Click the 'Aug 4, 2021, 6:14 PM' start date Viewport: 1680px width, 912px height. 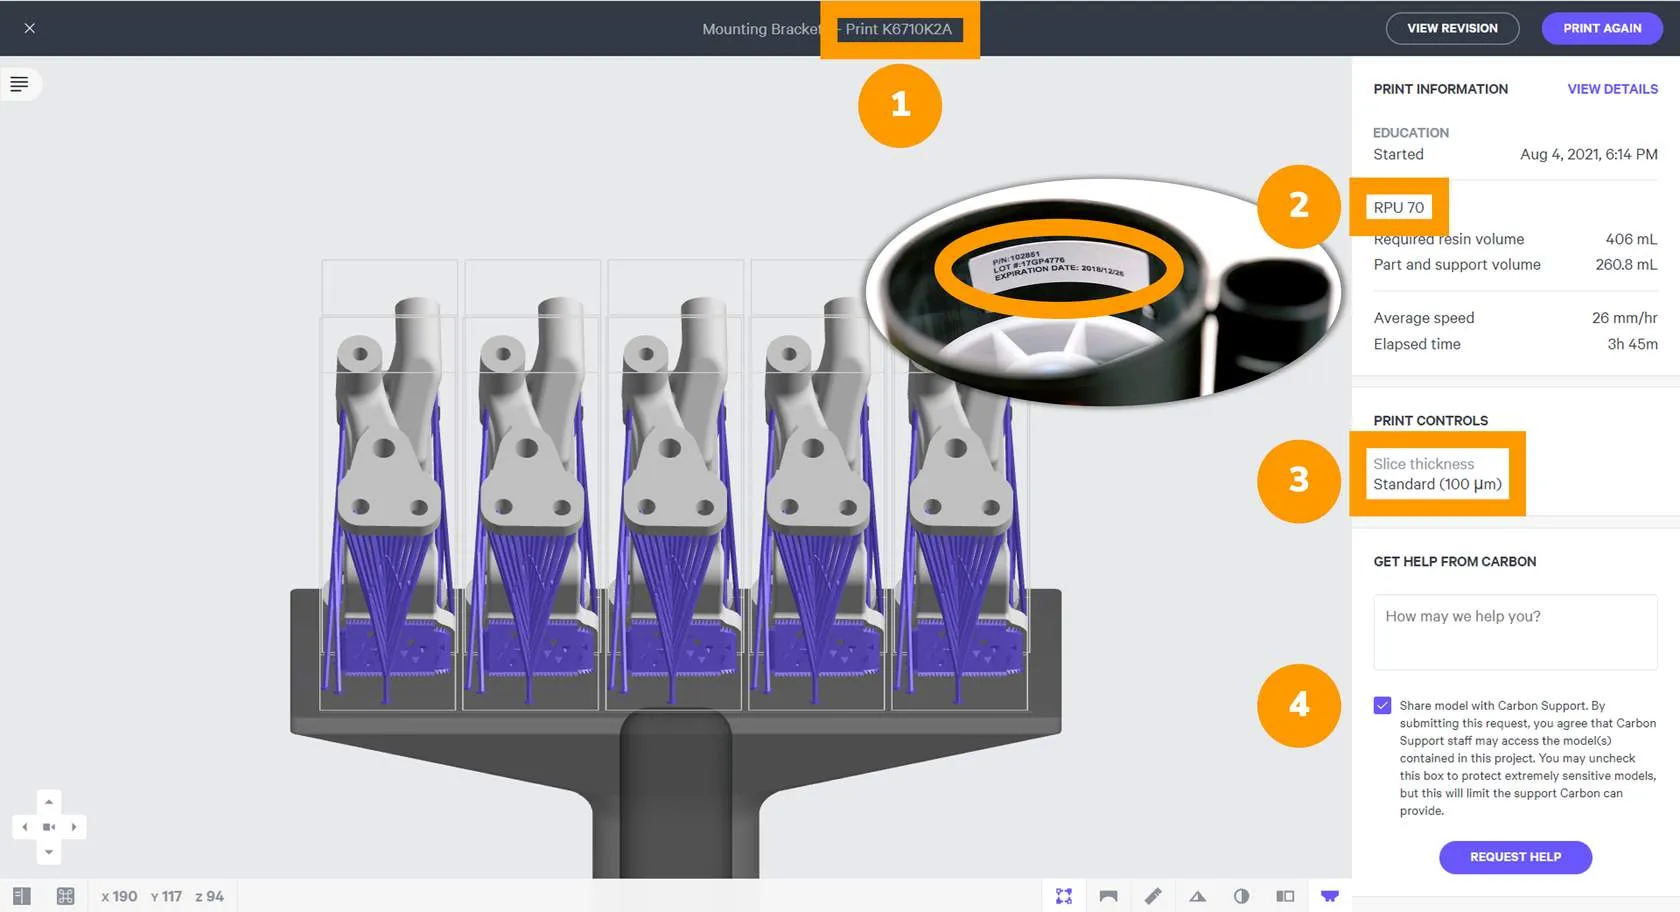click(1588, 154)
